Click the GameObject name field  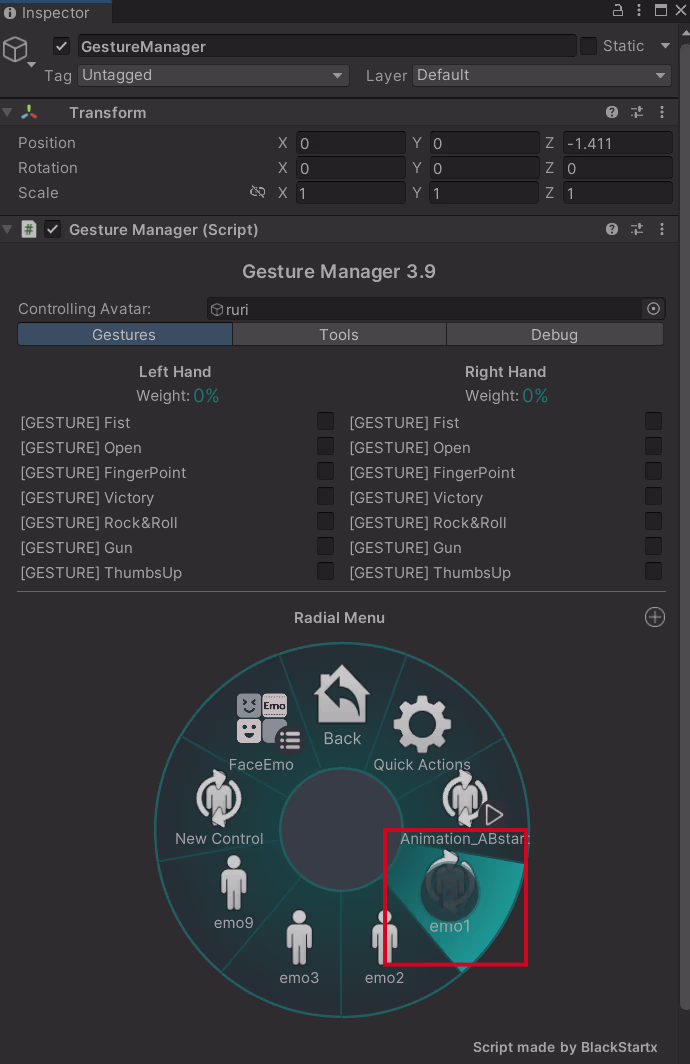327,46
